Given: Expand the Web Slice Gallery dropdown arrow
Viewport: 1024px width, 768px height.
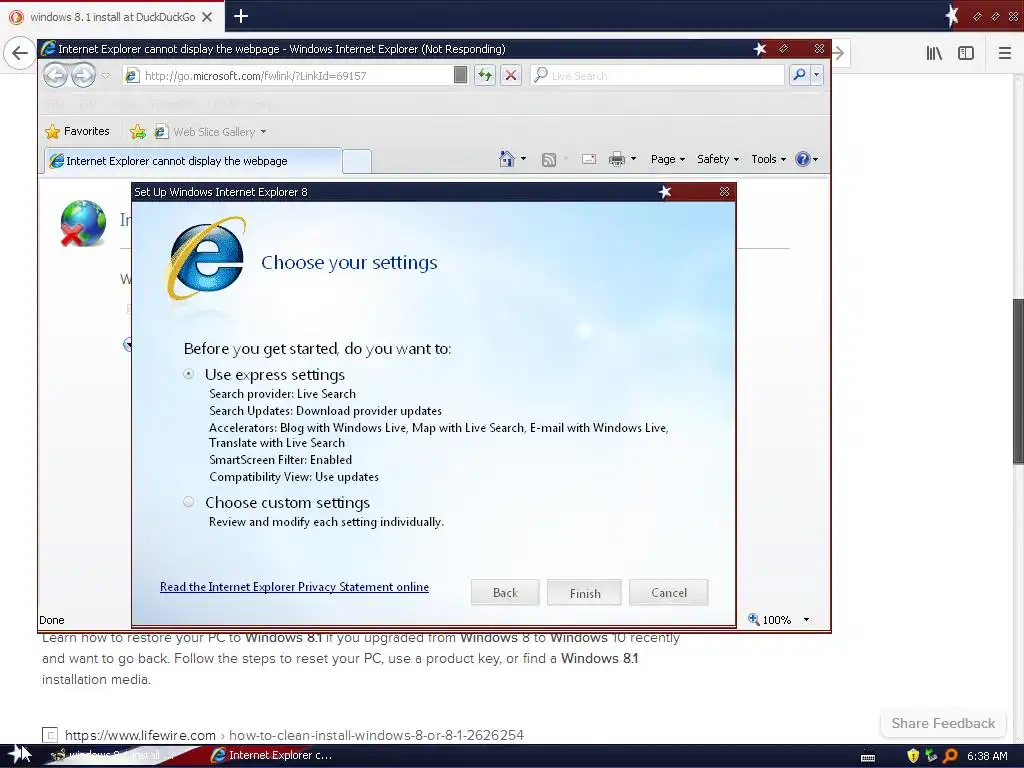Looking at the screenshot, I should pos(263,132).
